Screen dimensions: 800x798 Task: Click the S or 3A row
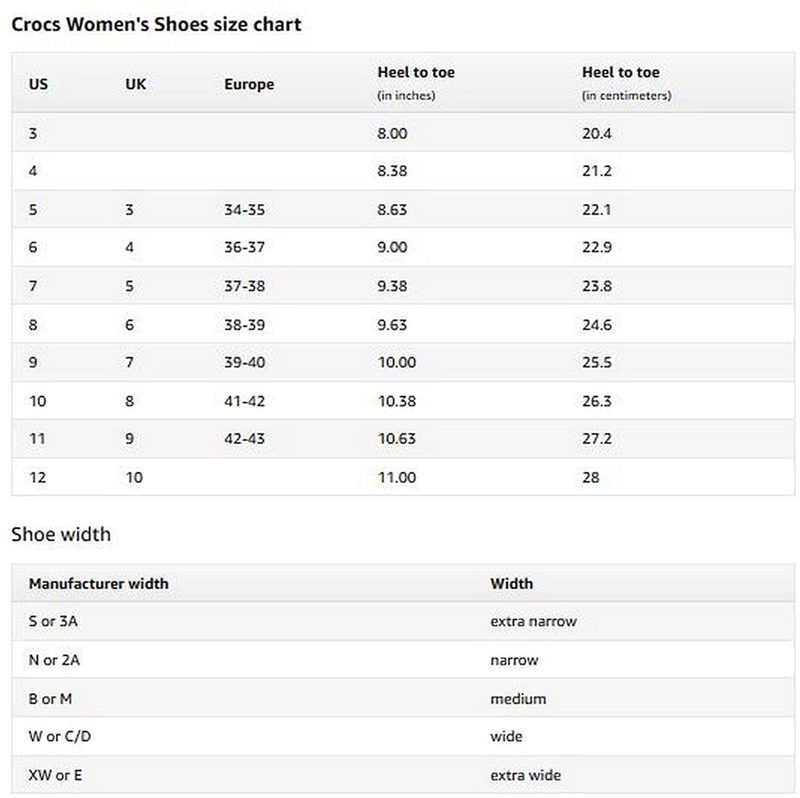pyautogui.click(x=403, y=621)
